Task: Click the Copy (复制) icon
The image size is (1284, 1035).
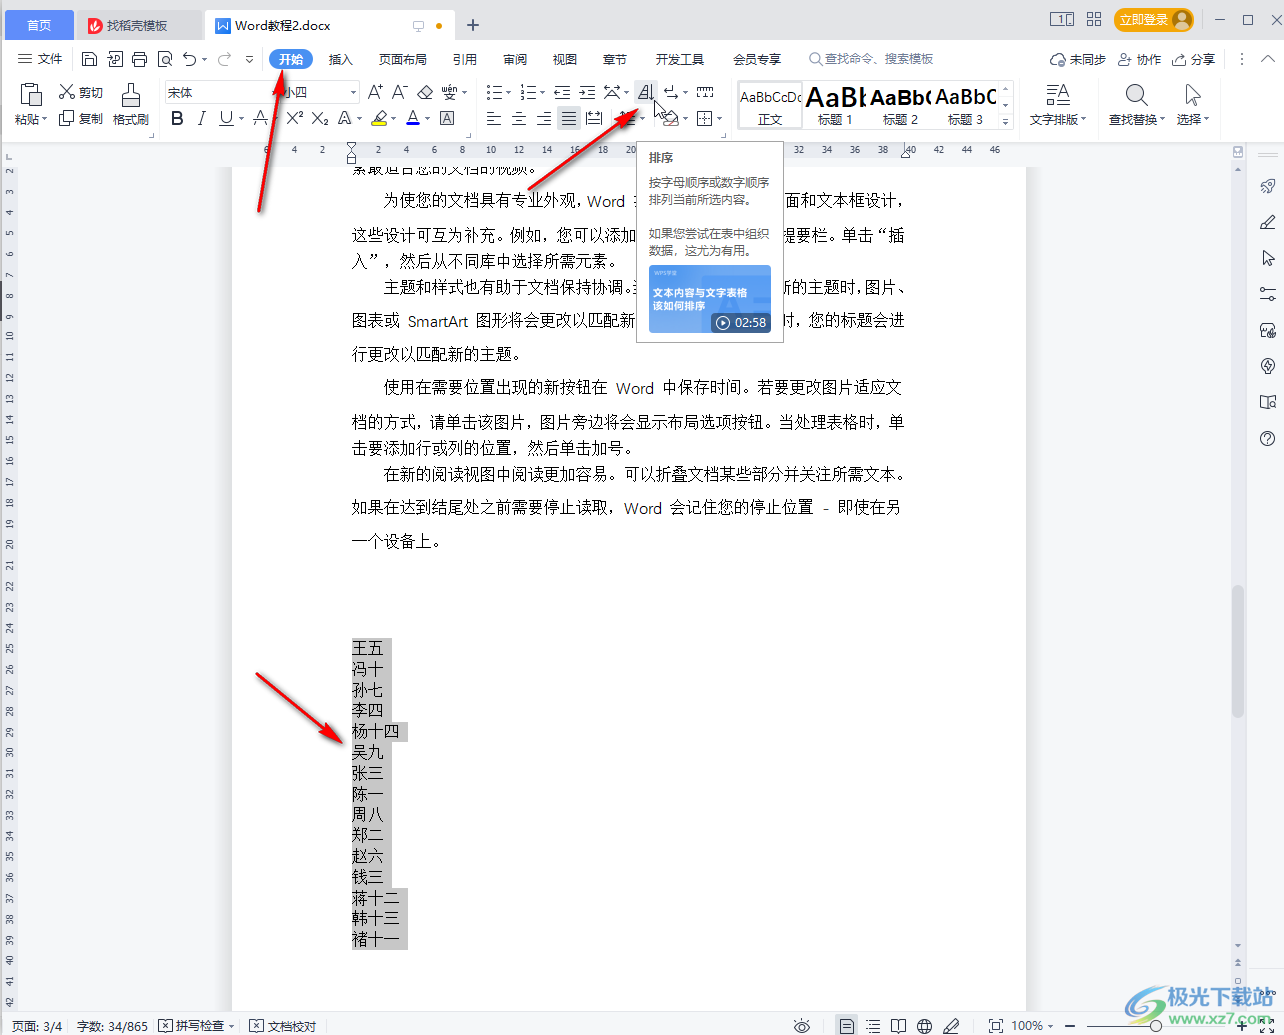Action: (x=67, y=118)
